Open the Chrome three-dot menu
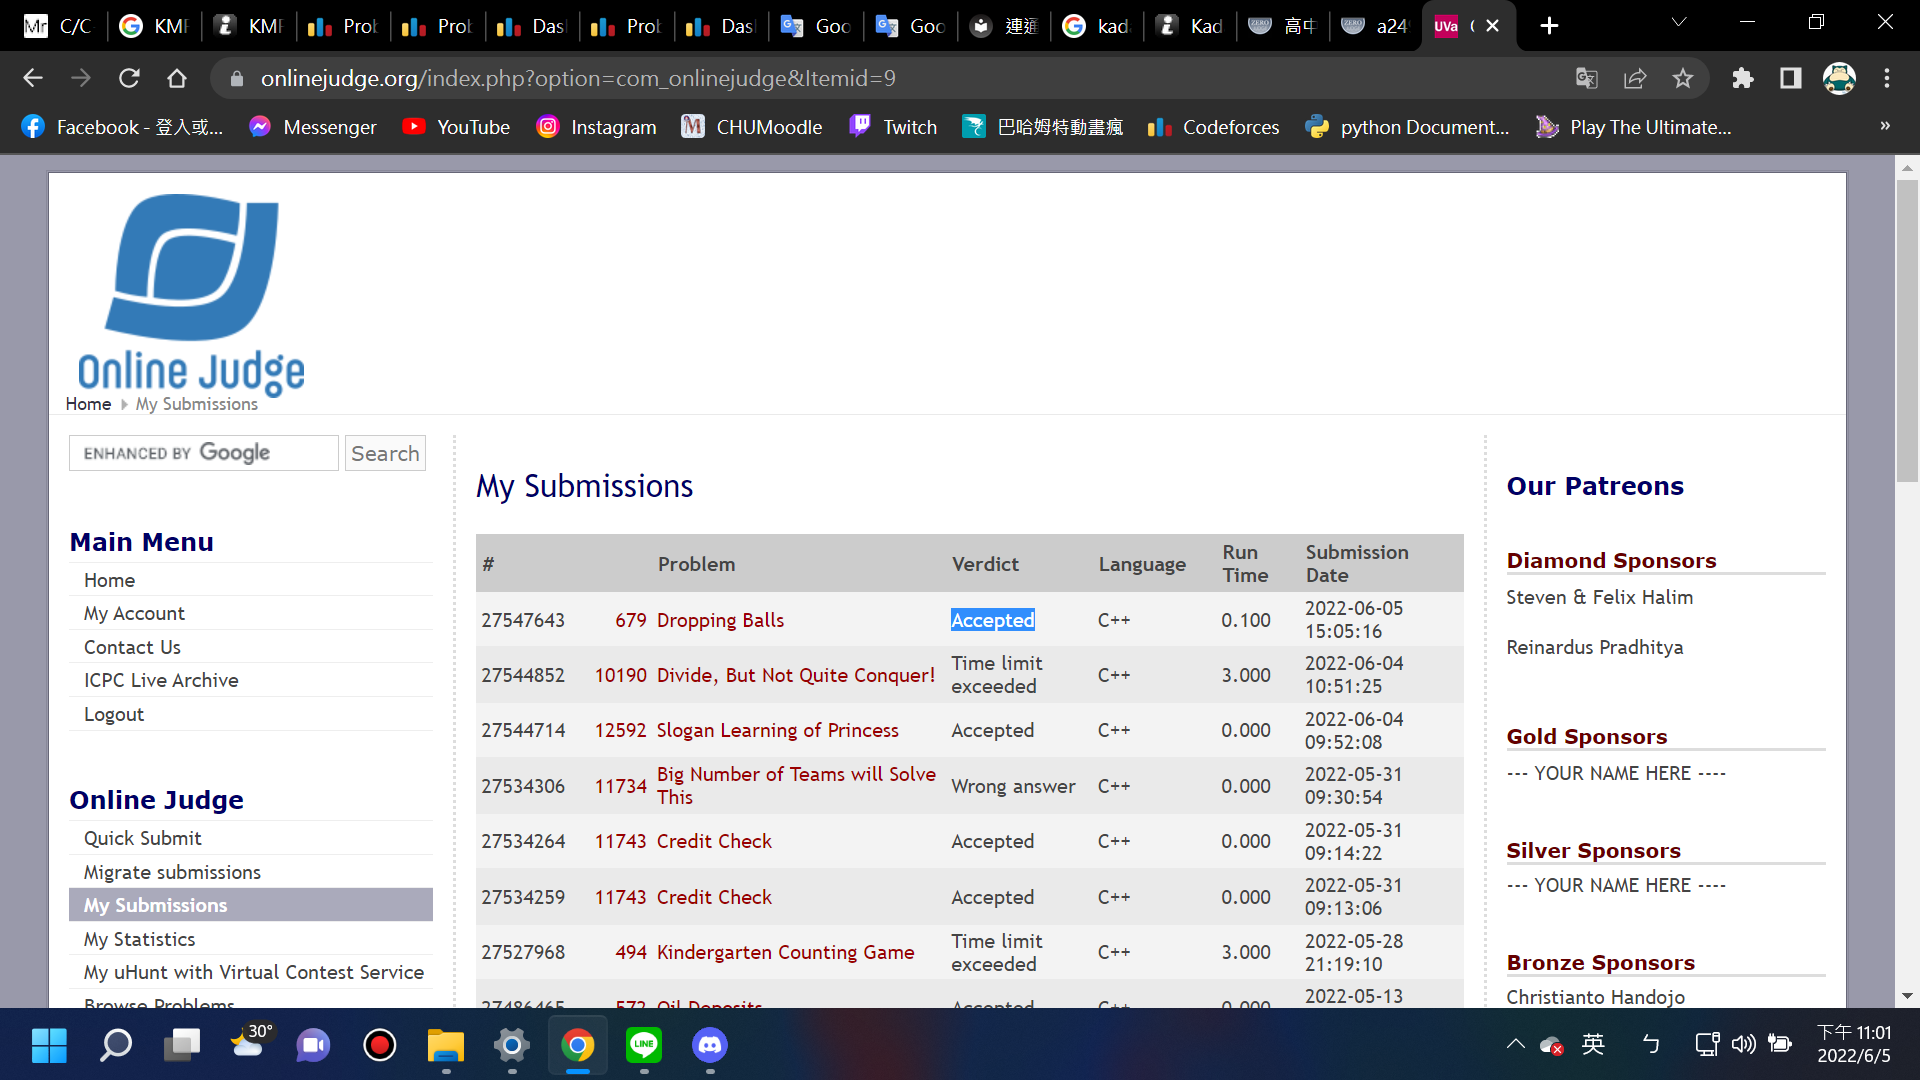 [1887, 78]
